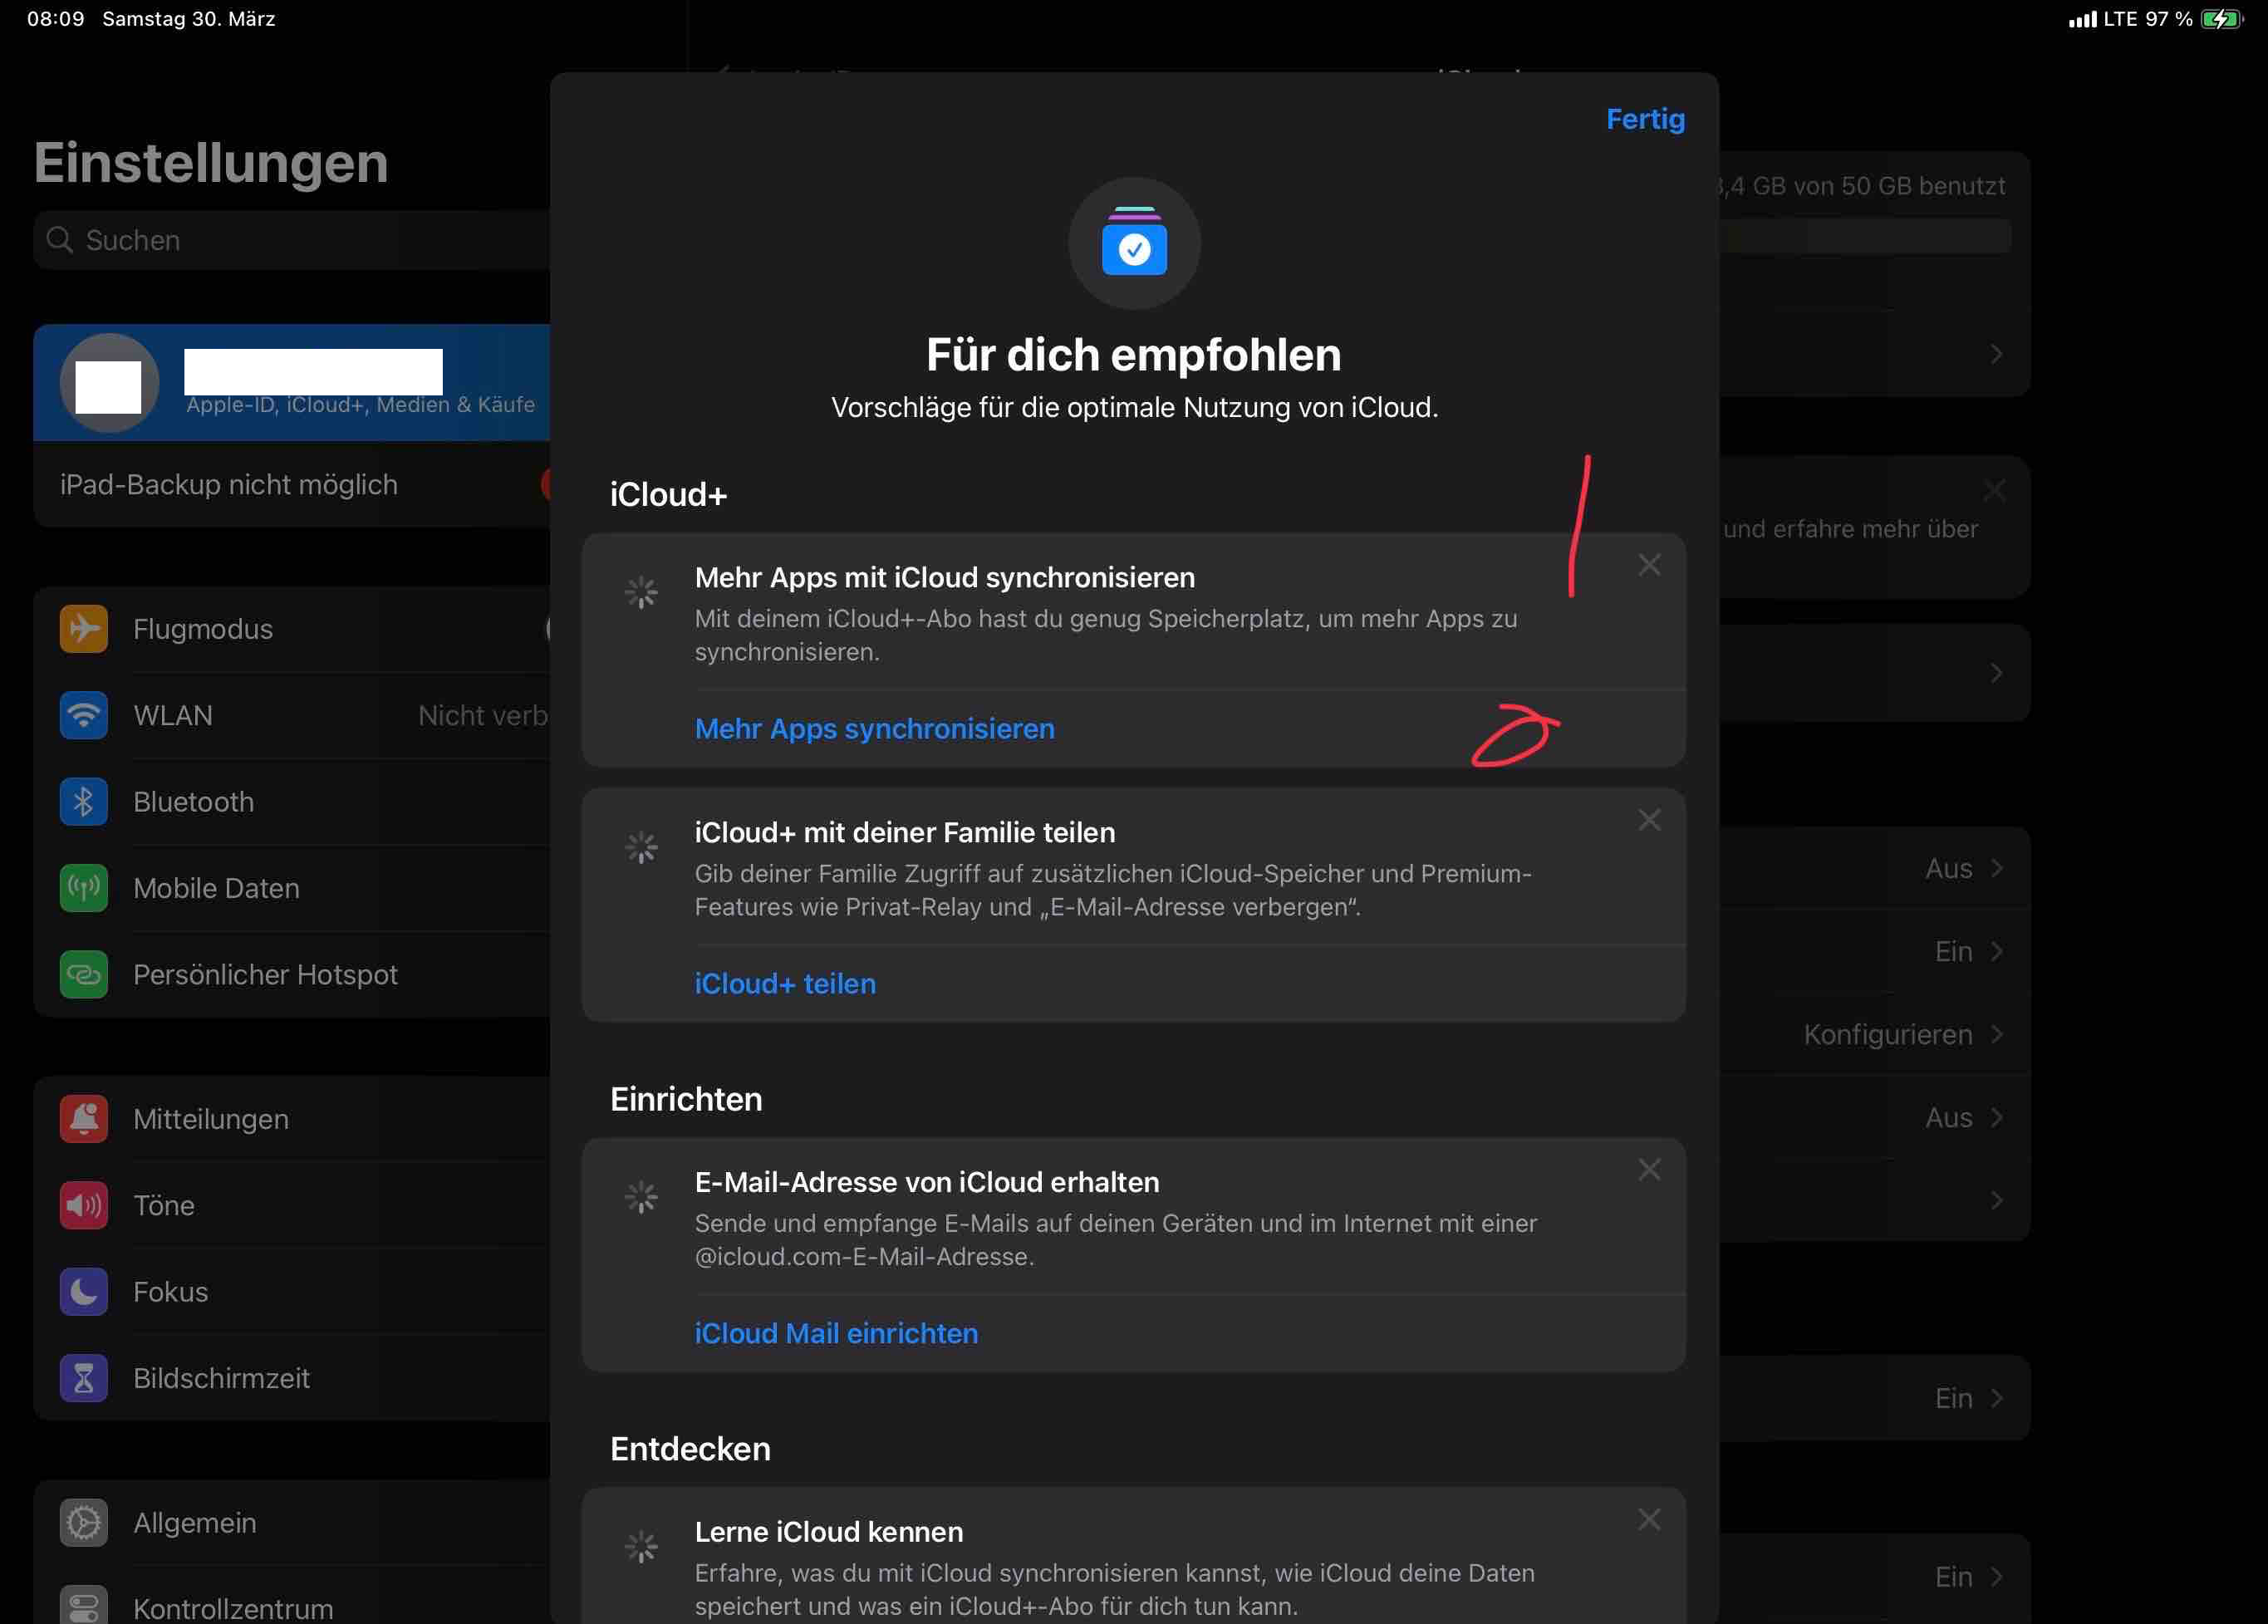Tap the Mitteilungen bell icon
The height and width of the screenshot is (1624, 2268).
coord(84,1119)
